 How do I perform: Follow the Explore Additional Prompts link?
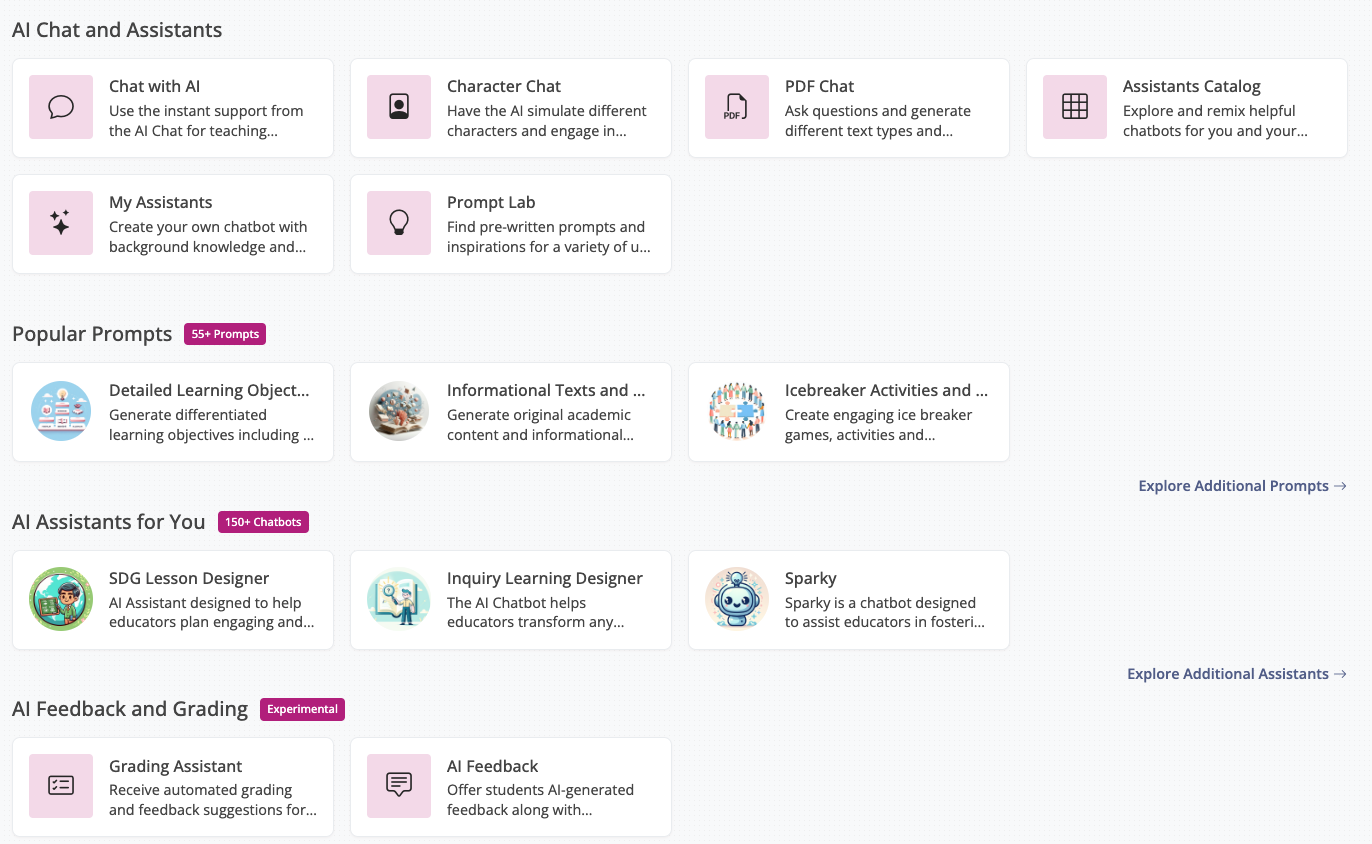coord(1242,486)
